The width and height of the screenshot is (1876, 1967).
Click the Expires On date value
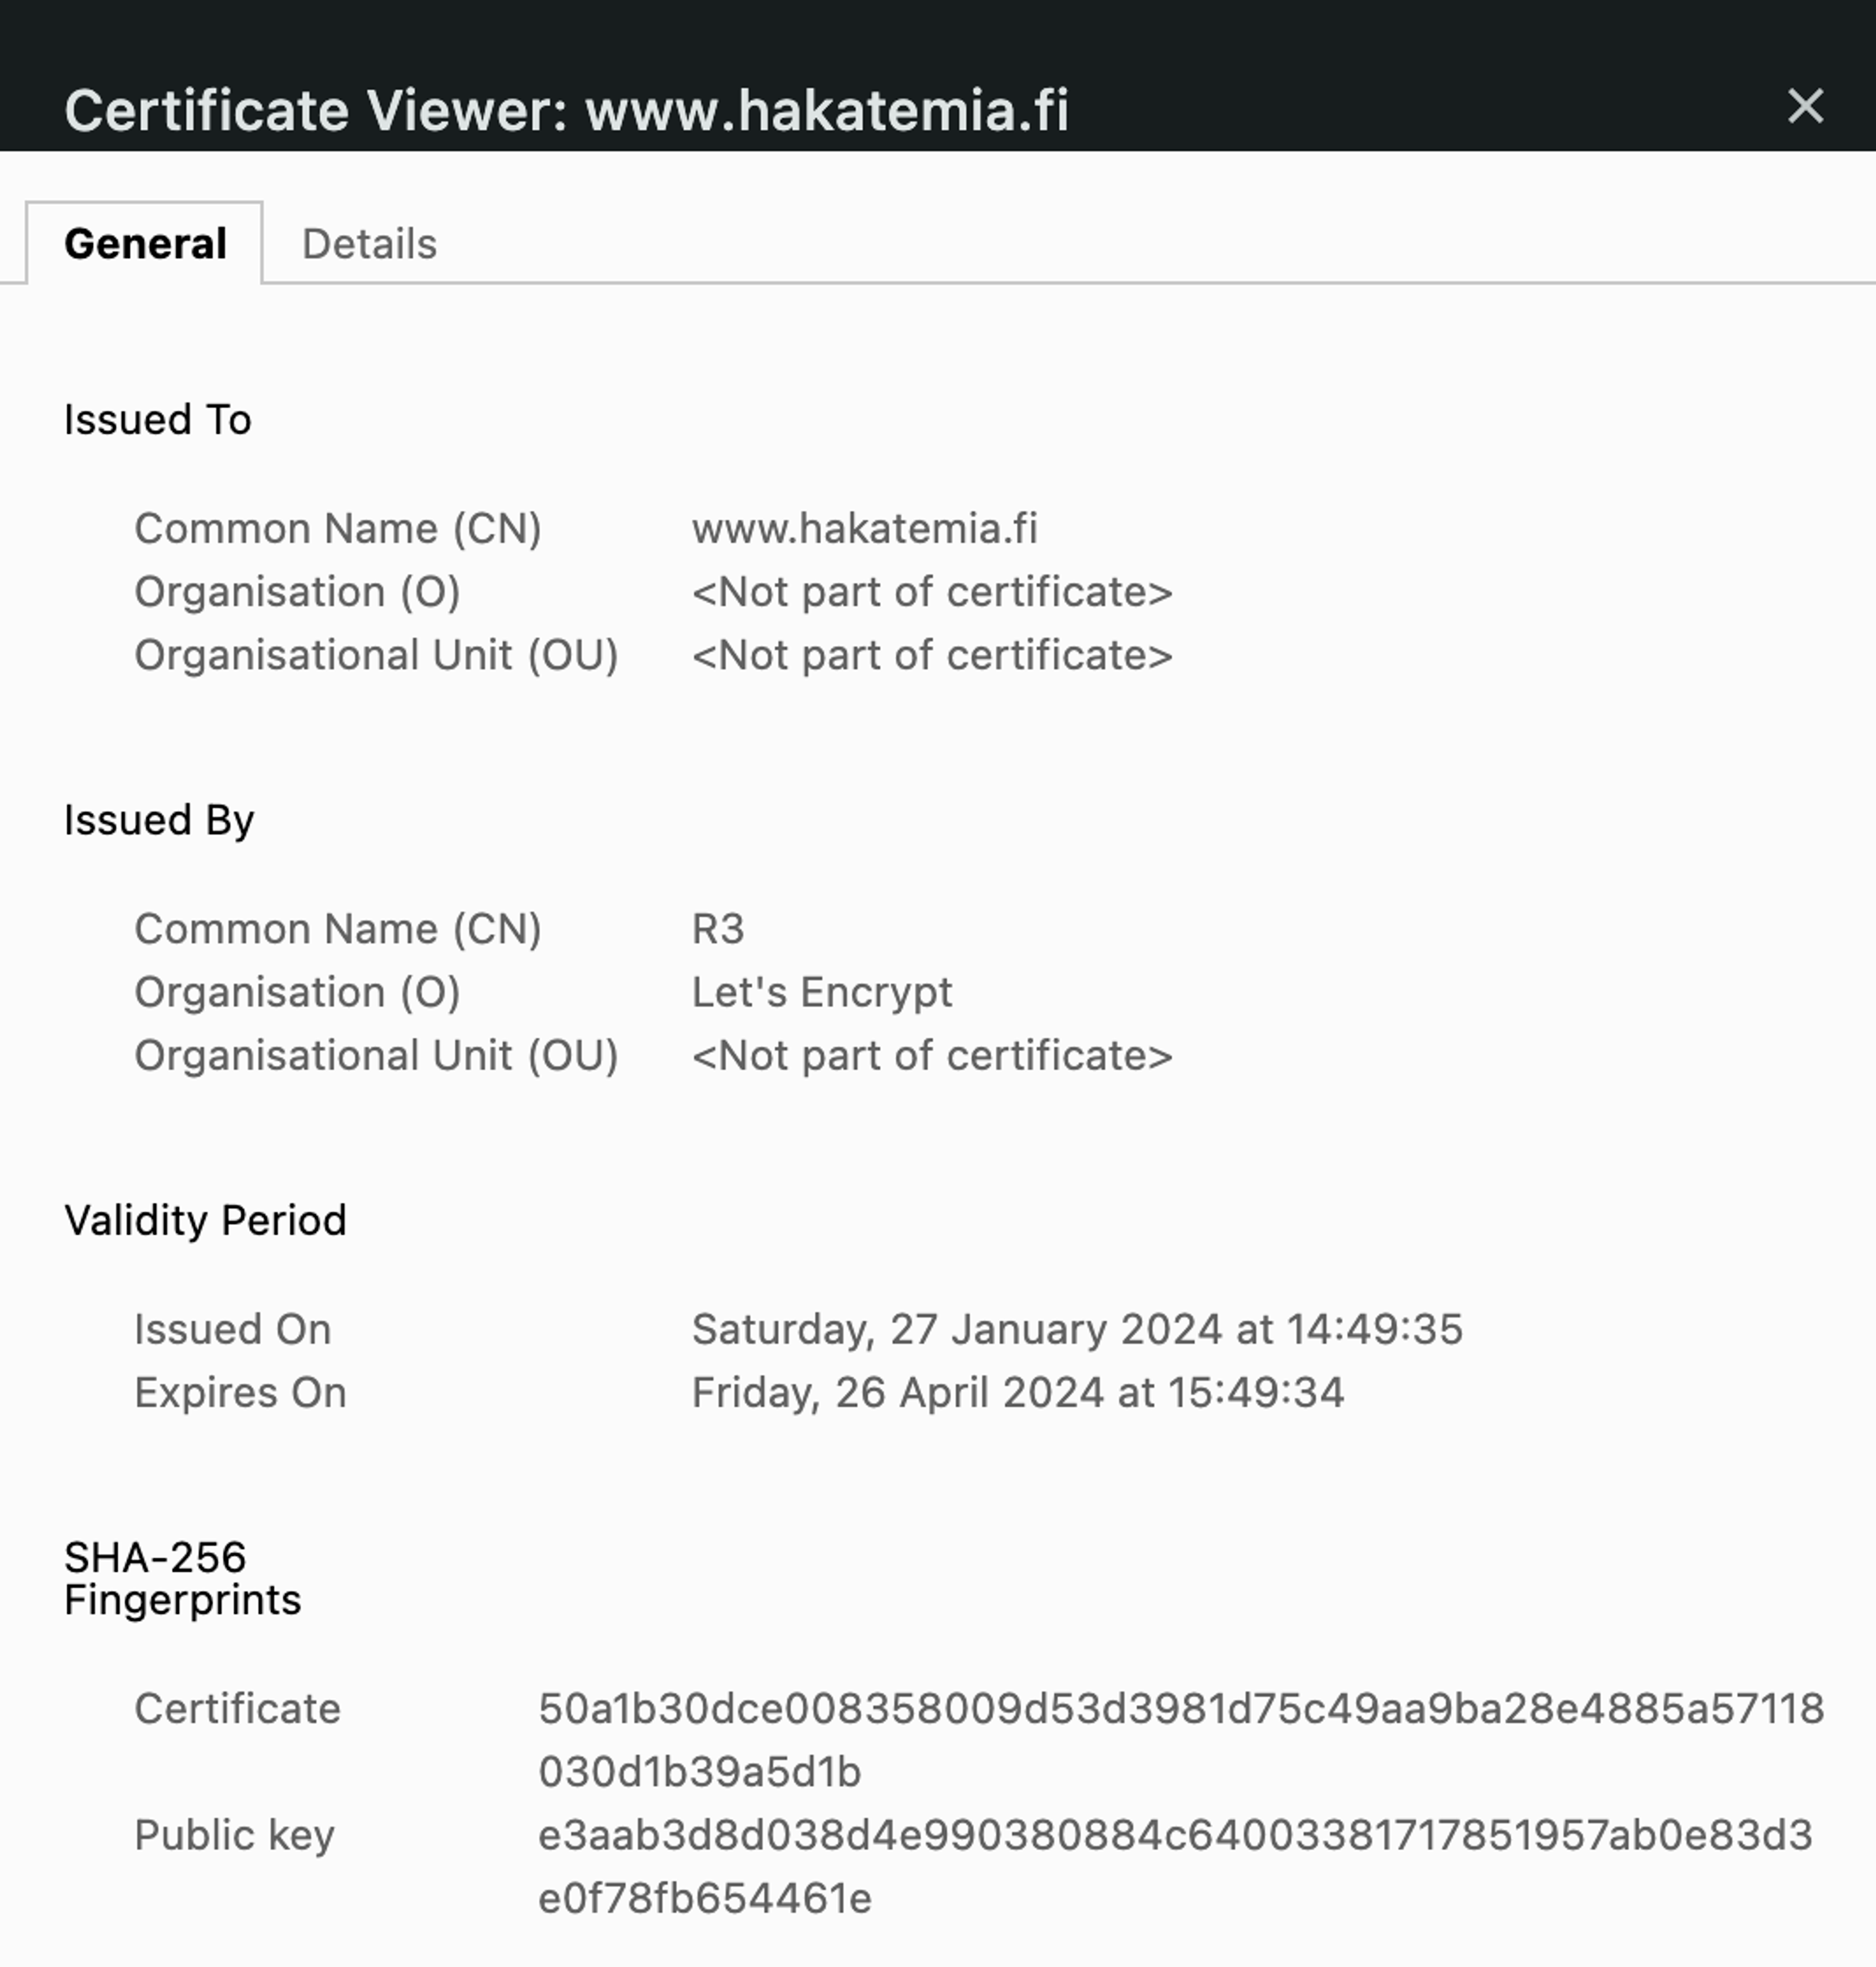pos(1017,1392)
